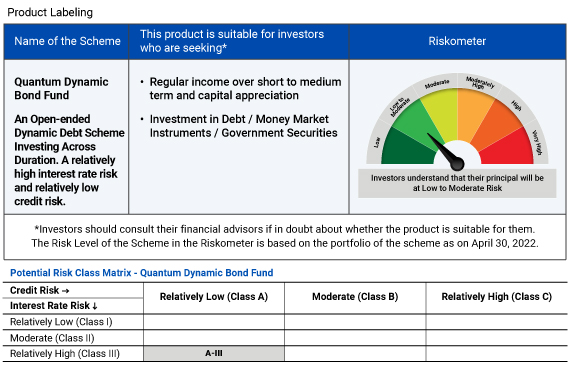Click the Riskometer column header

tap(457, 41)
